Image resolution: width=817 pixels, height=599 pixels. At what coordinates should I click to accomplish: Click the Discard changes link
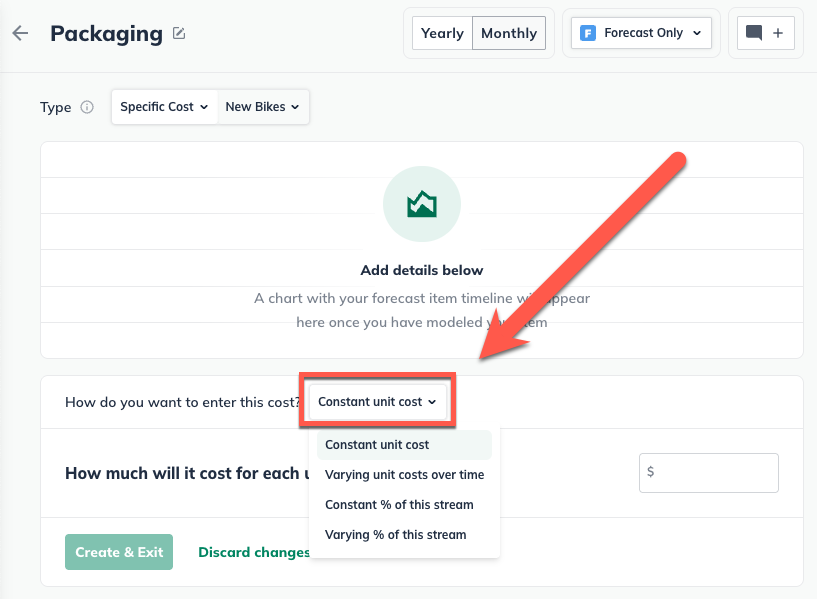pyautogui.click(x=253, y=551)
